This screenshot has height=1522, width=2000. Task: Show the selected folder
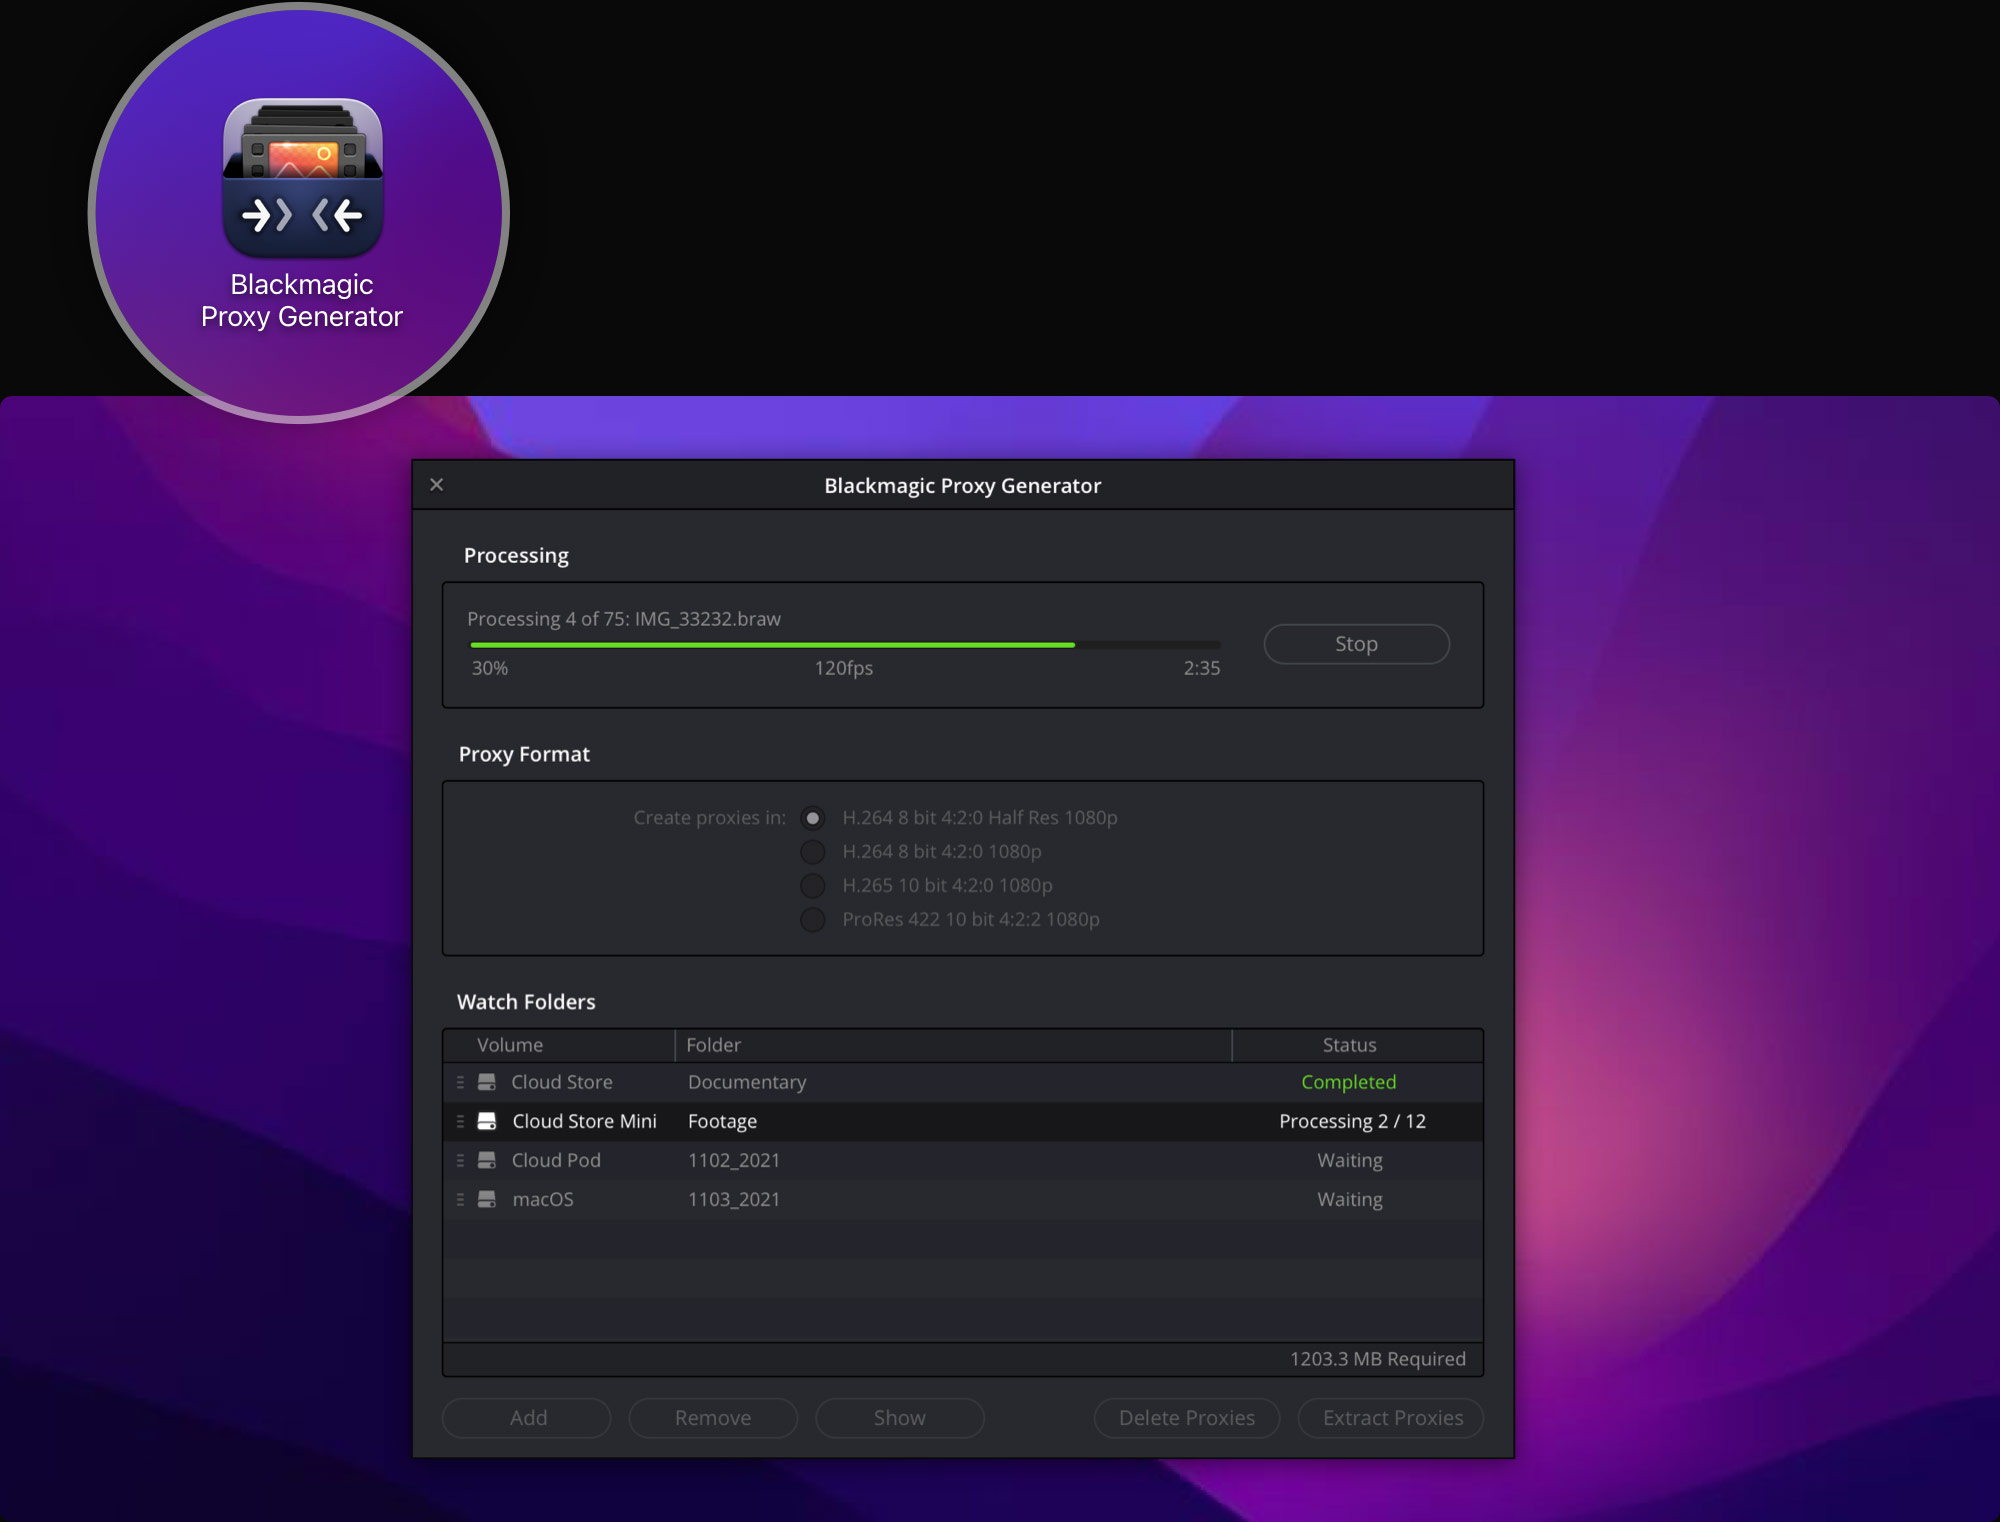coord(900,1418)
